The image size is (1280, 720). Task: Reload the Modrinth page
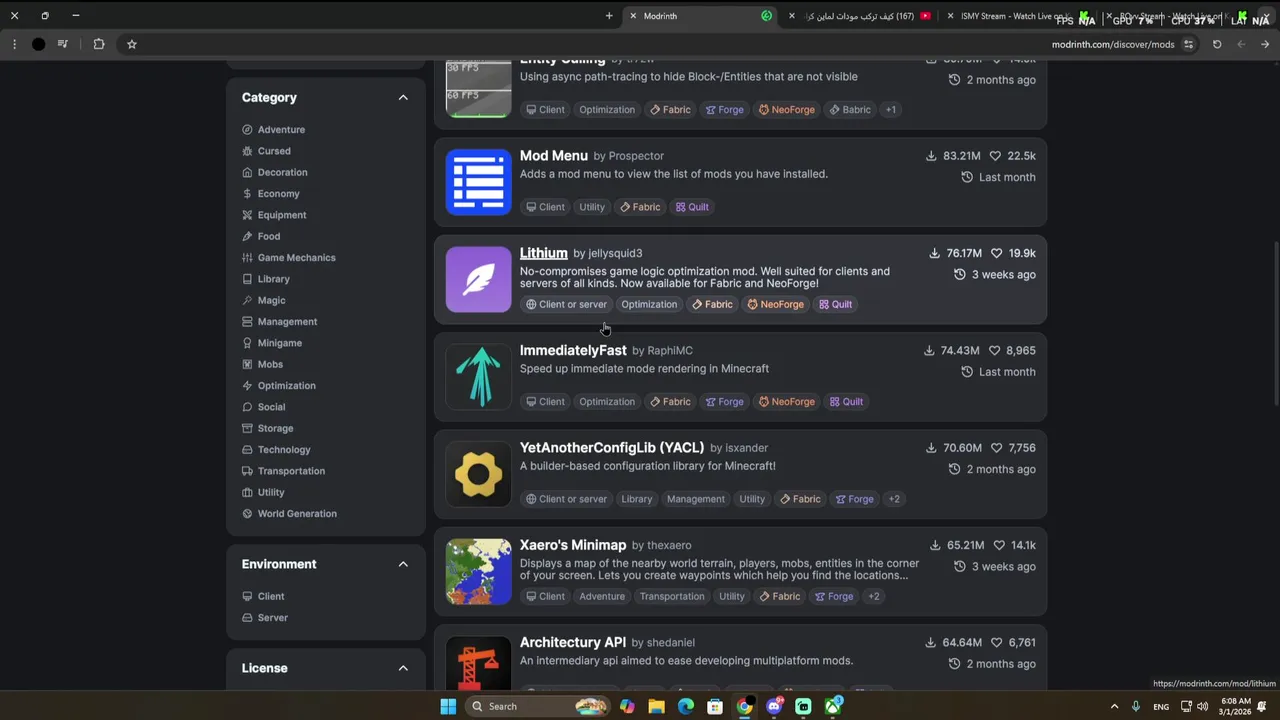pyautogui.click(x=1217, y=44)
